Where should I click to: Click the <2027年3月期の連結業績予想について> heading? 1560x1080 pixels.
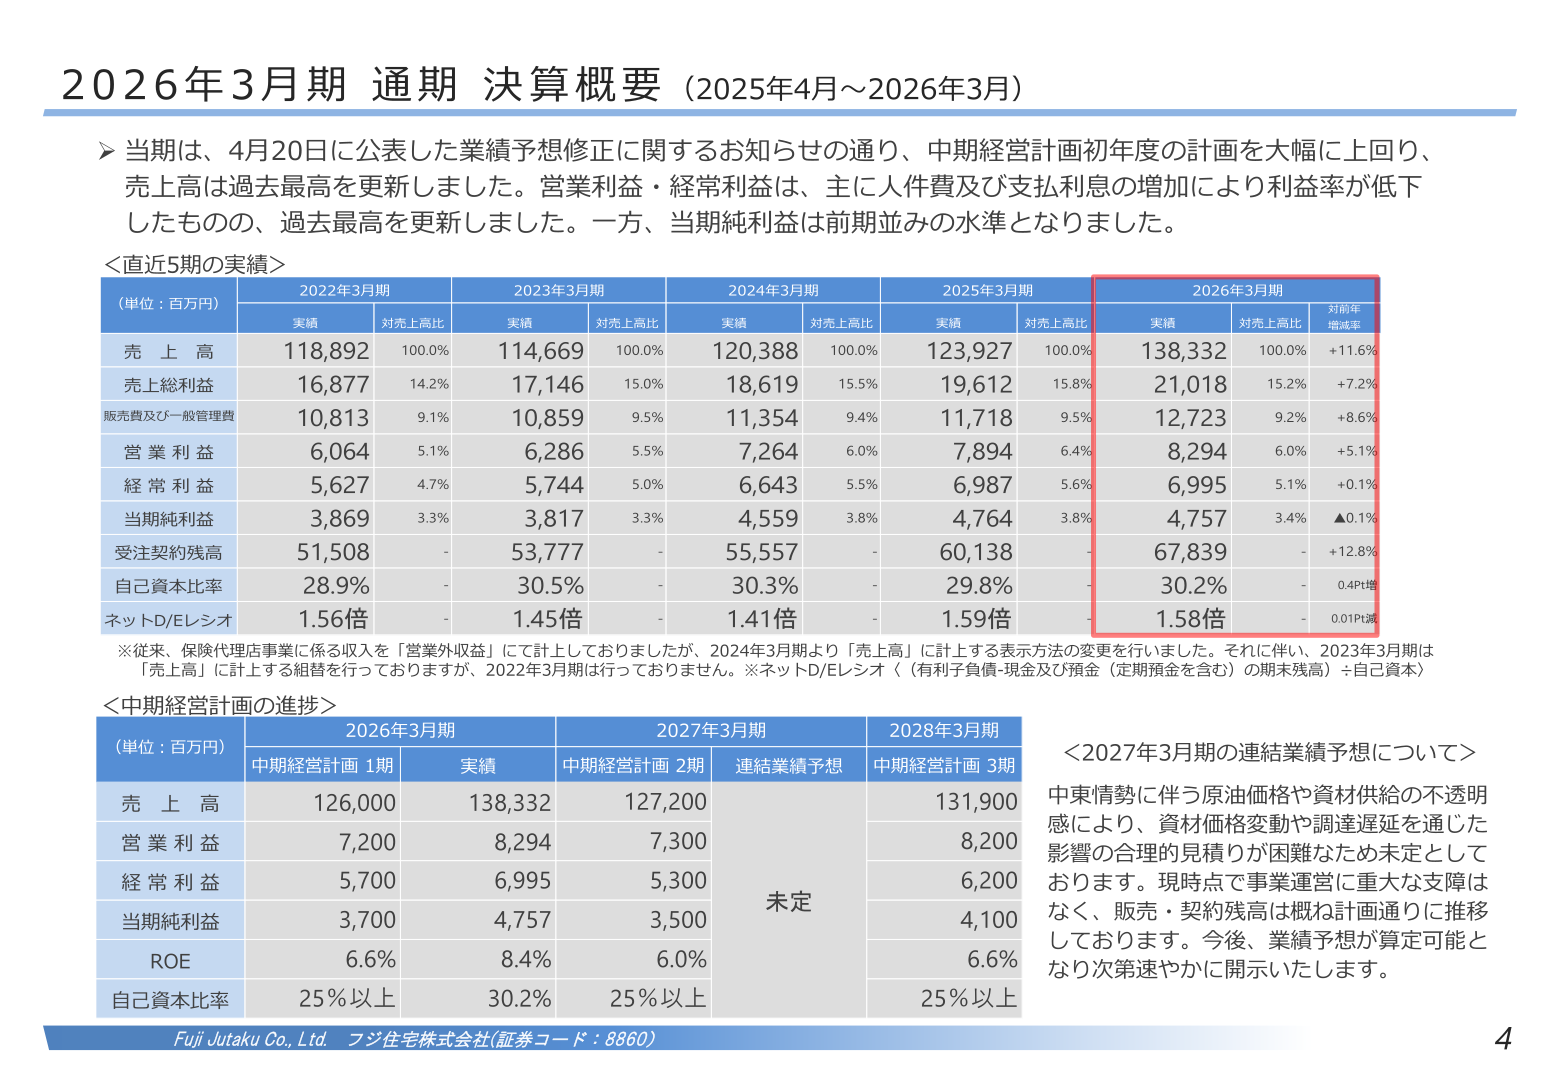[x=1269, y=753]
